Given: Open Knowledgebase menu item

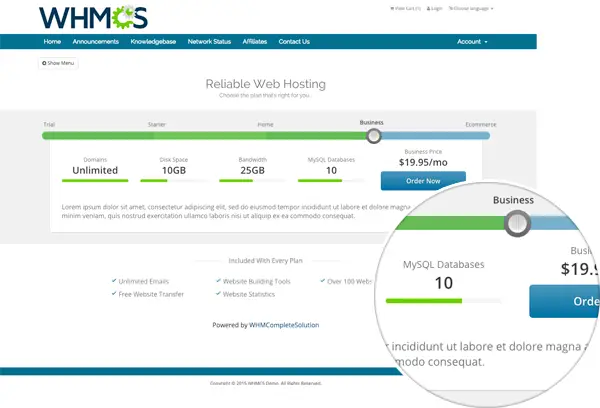Looking at the screenshot, I should tap(153, 41).
